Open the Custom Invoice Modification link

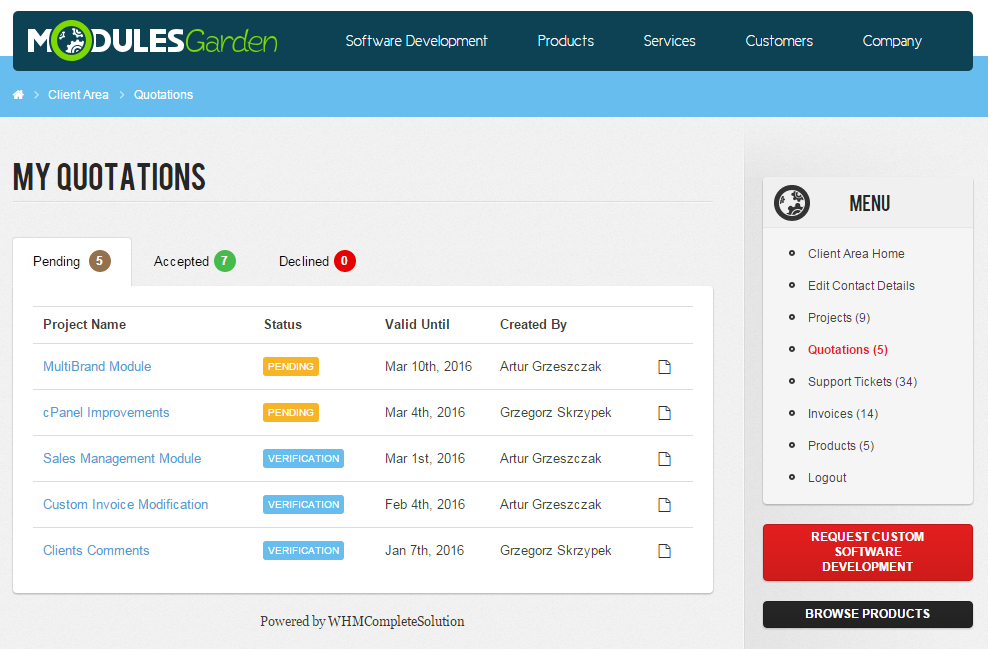pyautogui.click(x=125, y=505)
